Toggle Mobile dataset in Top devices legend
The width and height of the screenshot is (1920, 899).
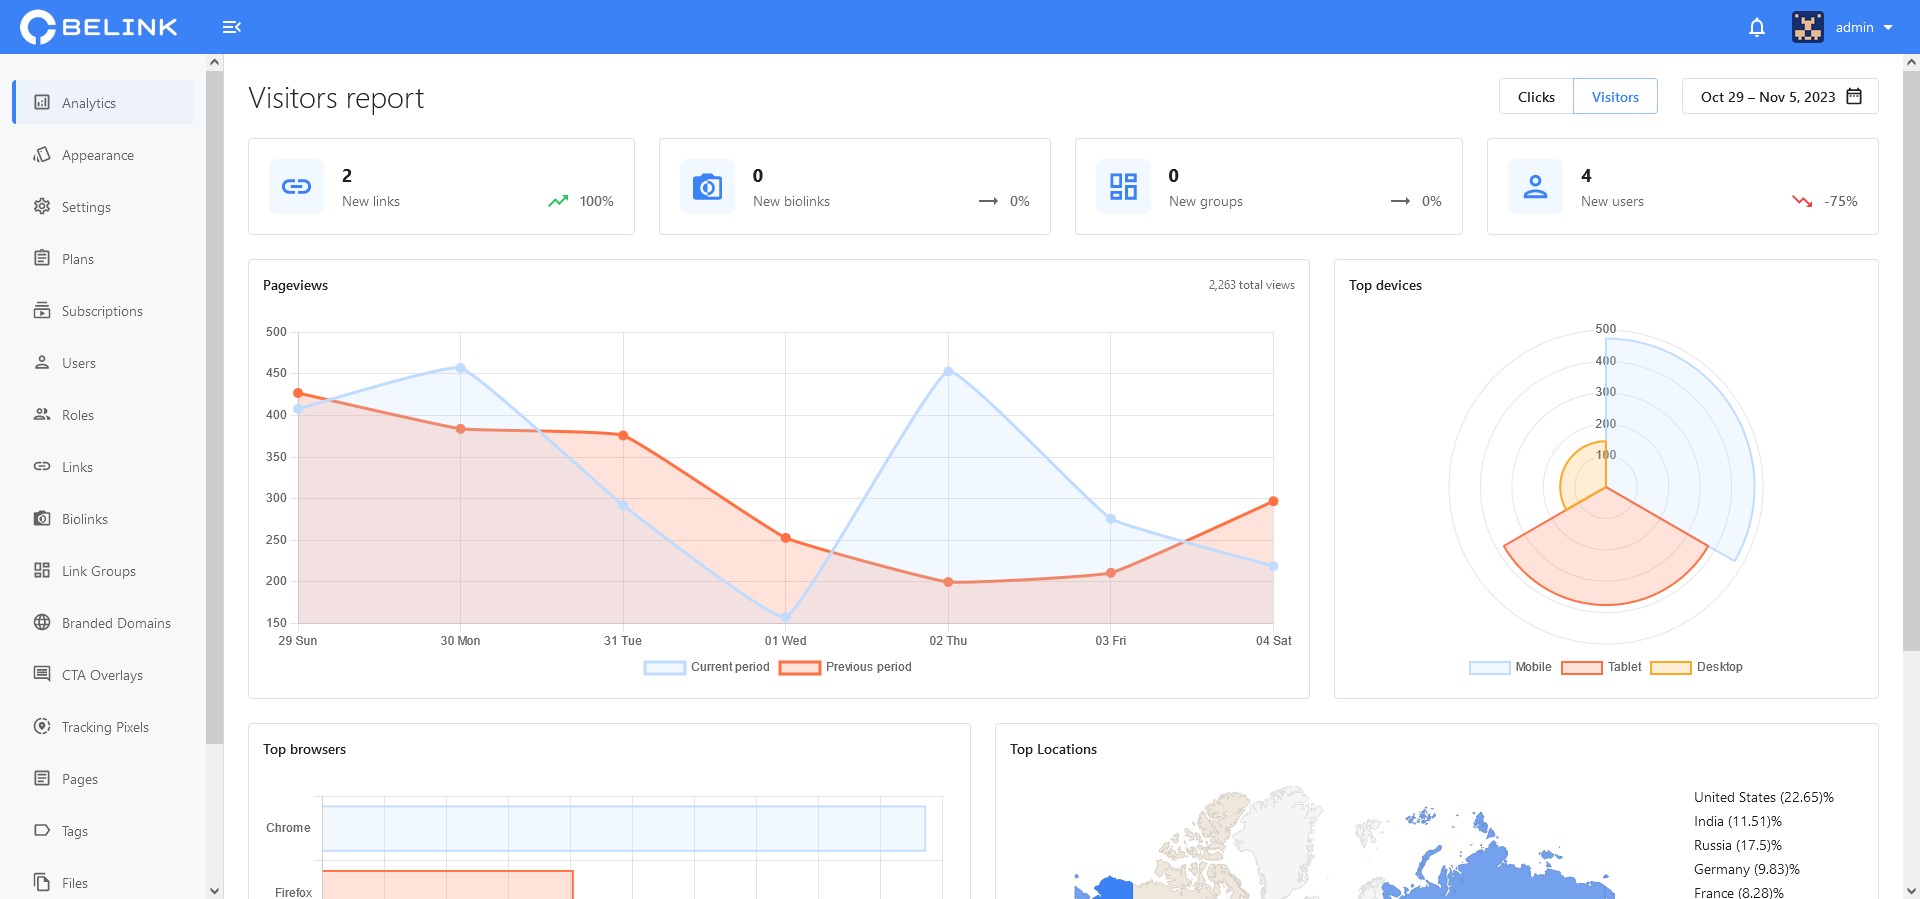coord(1510,667)
